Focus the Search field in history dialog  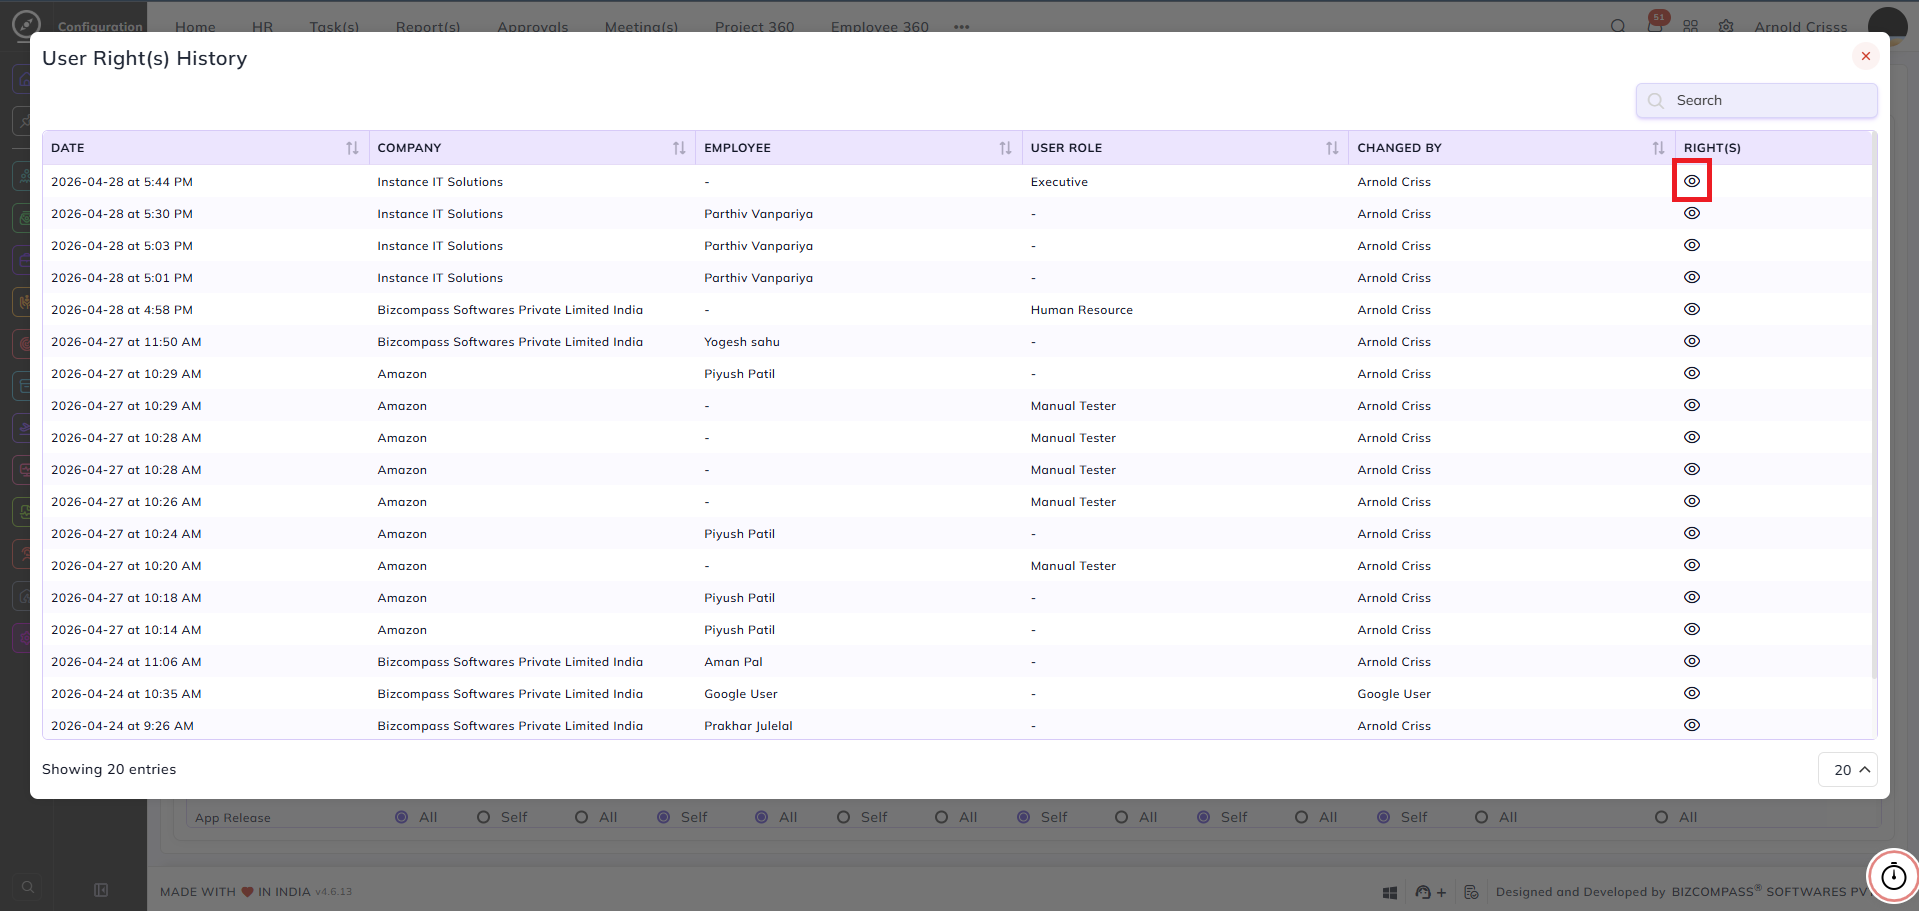[x=1756, y=100]
